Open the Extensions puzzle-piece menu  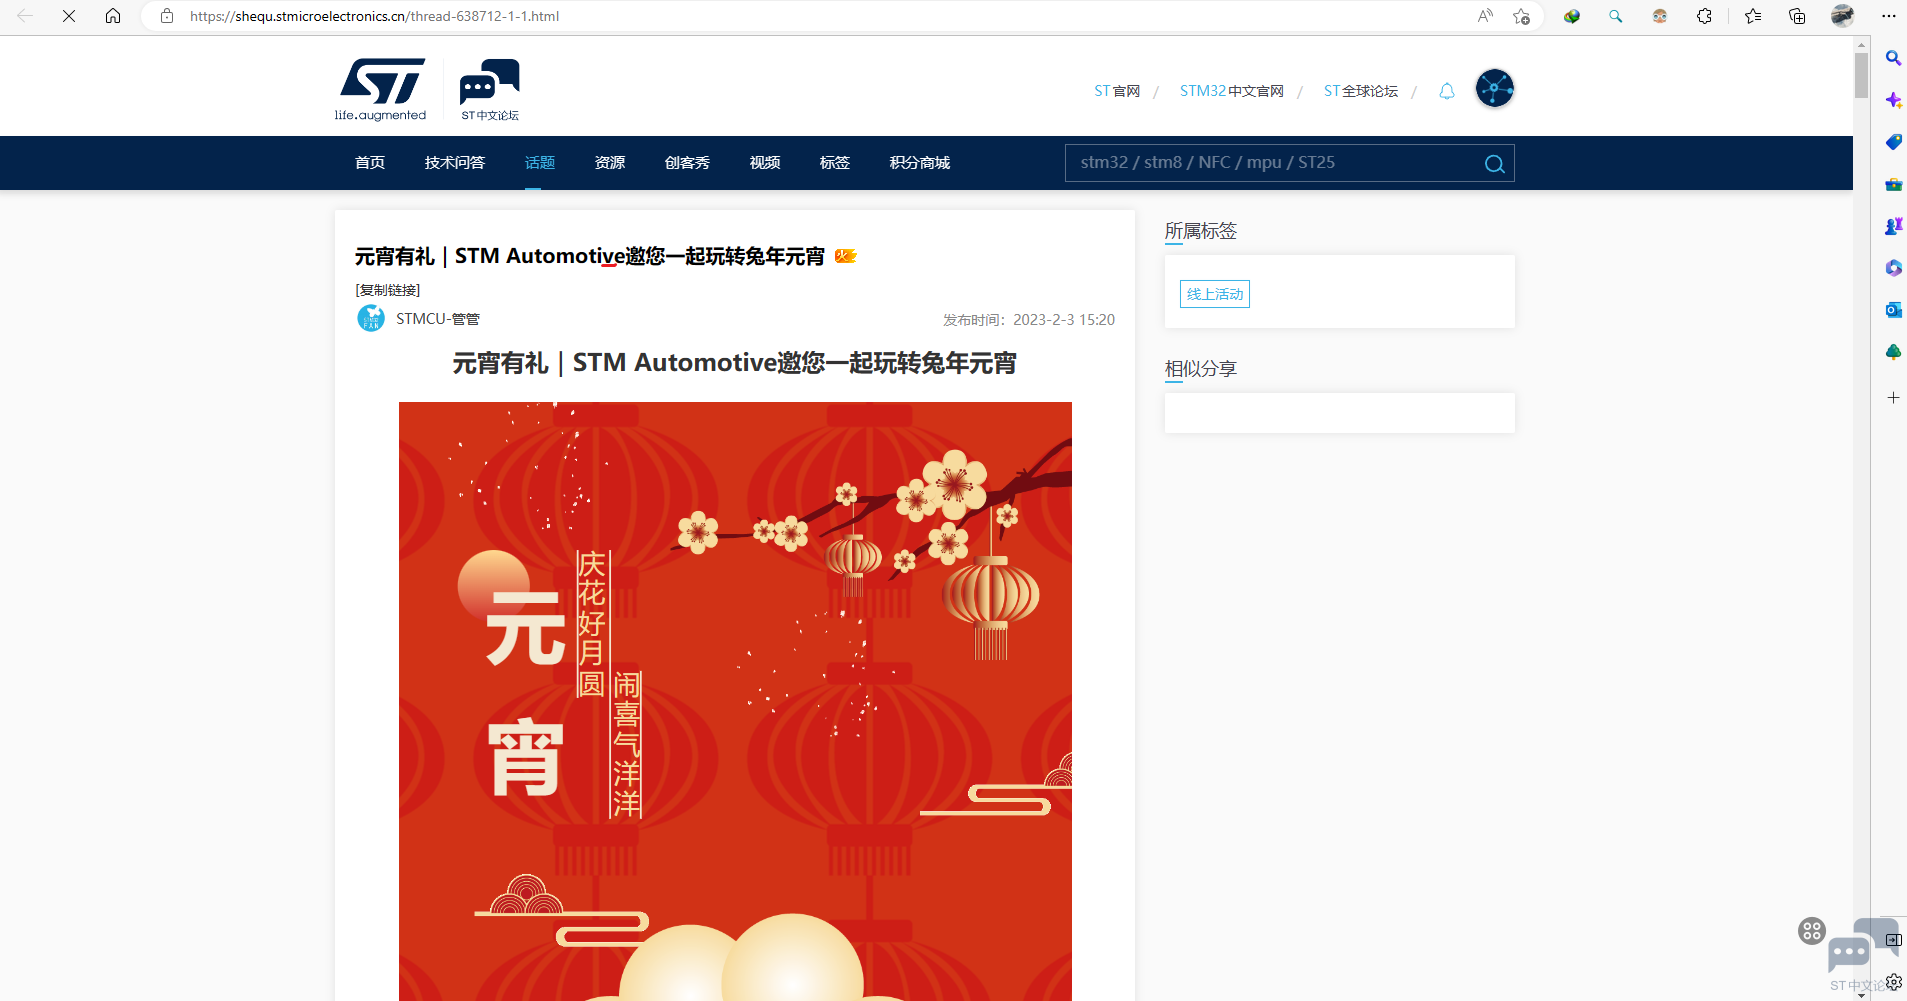1704,16
